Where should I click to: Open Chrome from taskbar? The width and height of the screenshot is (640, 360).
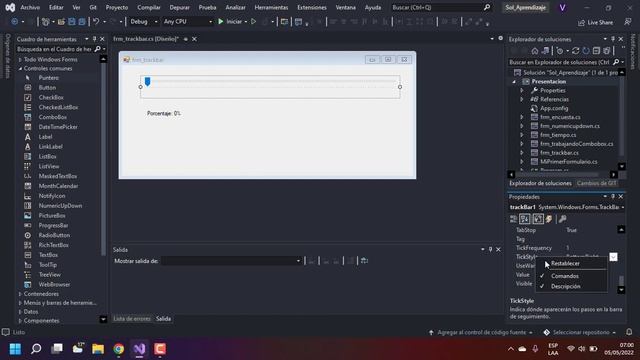[119, 349]
